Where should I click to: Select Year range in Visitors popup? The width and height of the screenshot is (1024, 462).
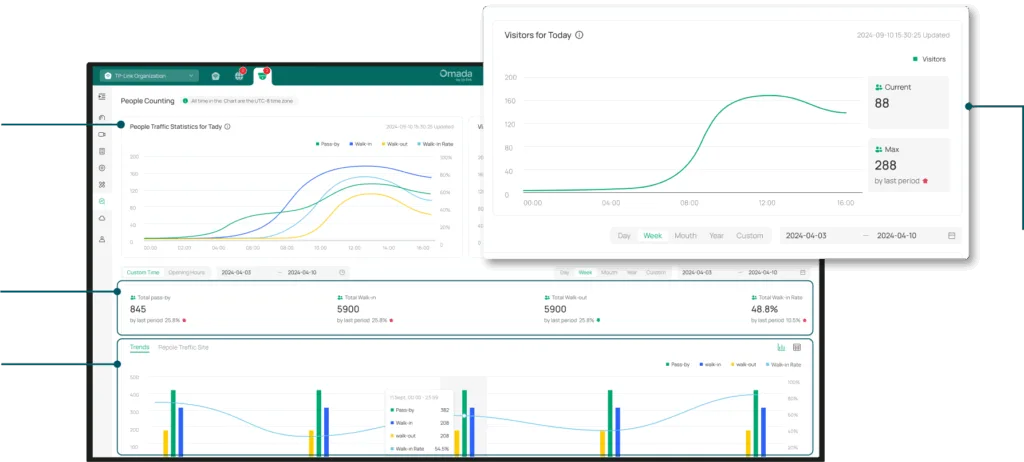point(716,236)
